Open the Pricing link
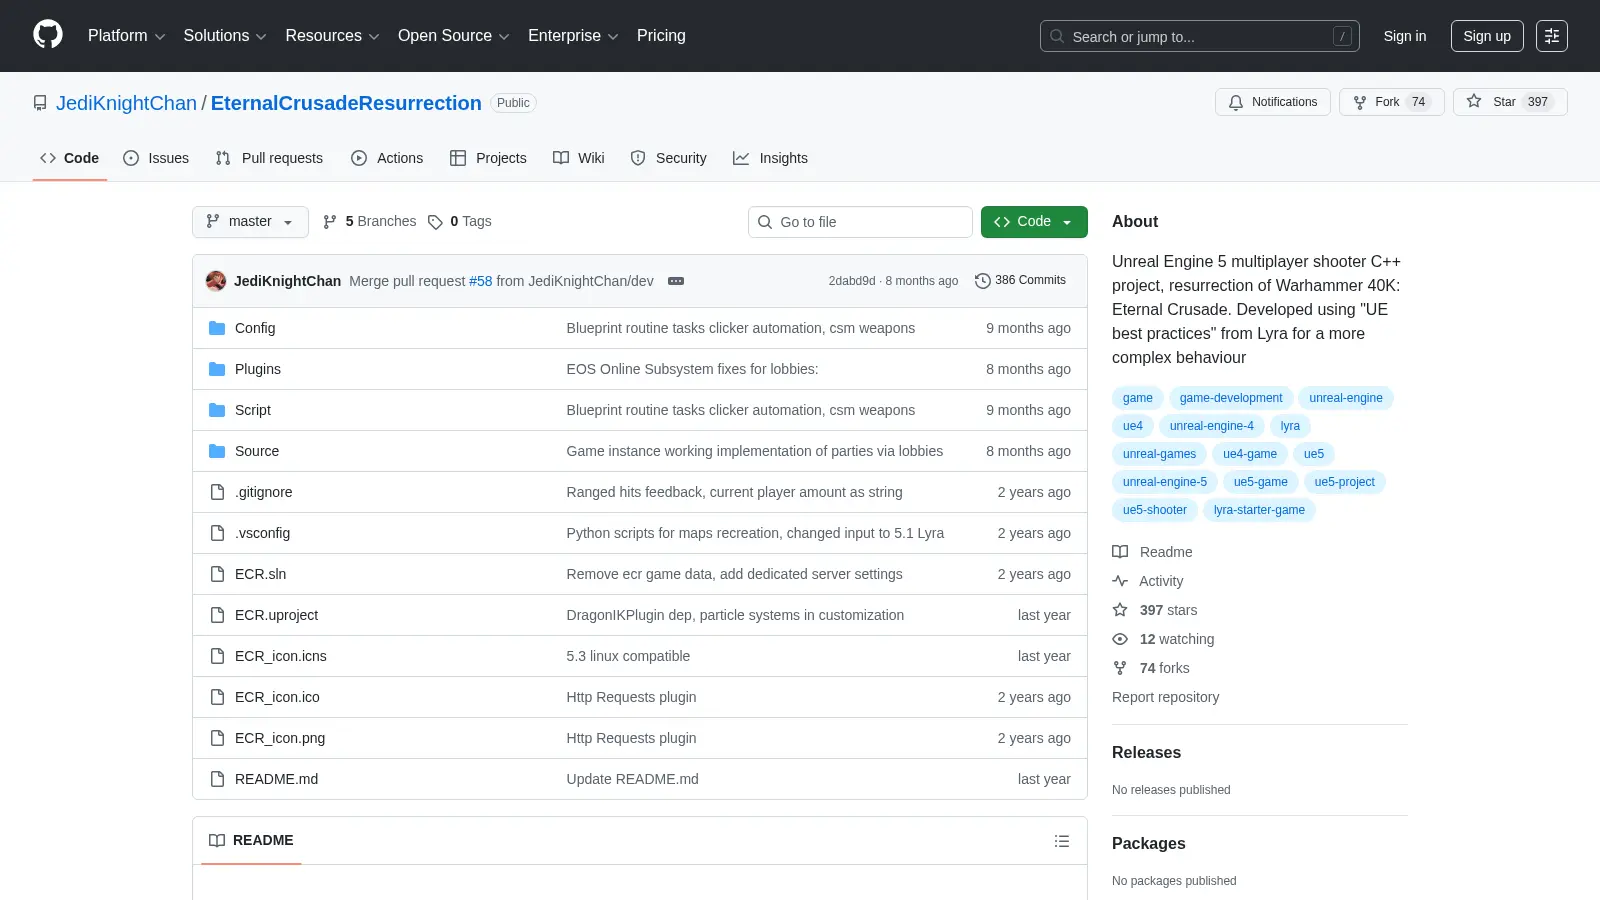Viewport: 1600px width, 900px height. (x=661, y=36)
